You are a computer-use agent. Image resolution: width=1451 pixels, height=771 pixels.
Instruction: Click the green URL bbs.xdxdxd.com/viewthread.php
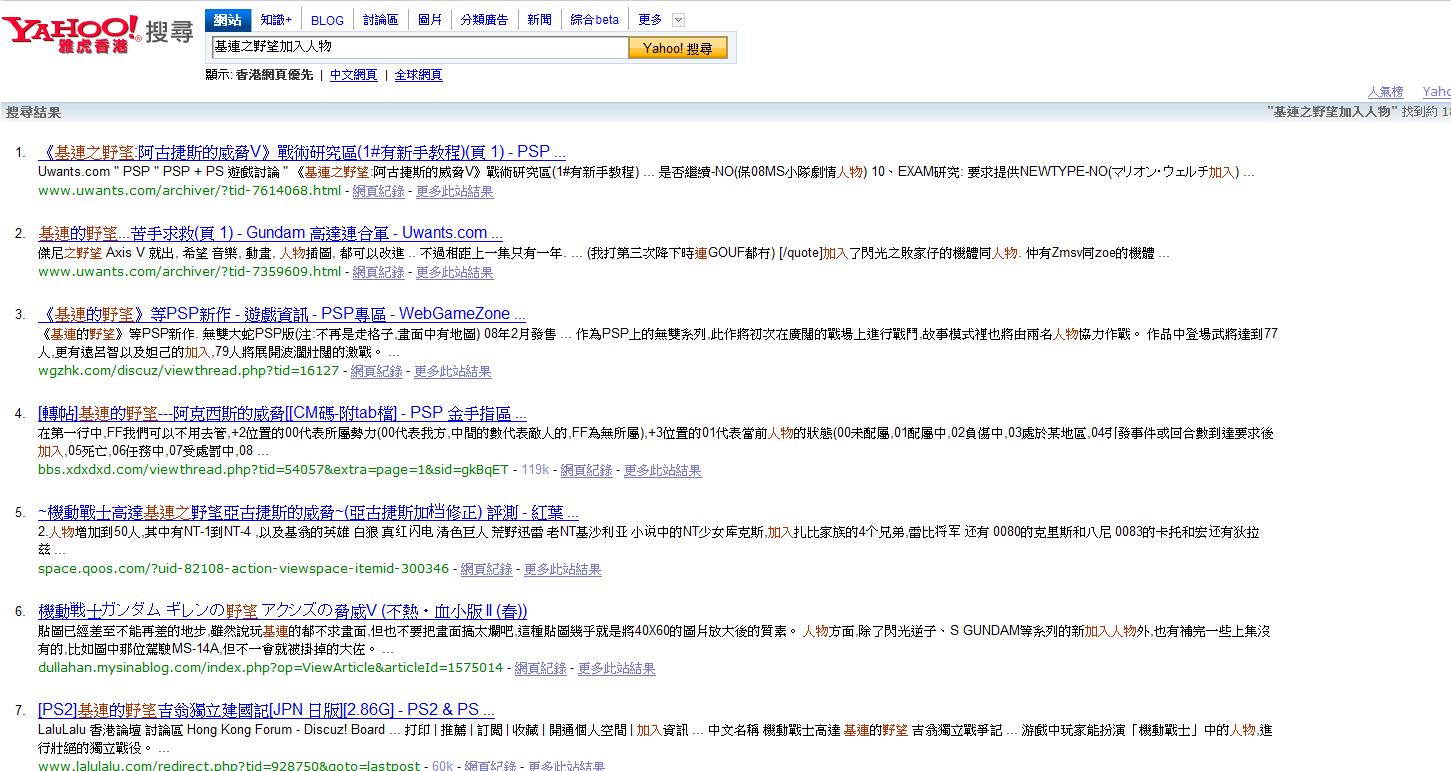[273, 470]
